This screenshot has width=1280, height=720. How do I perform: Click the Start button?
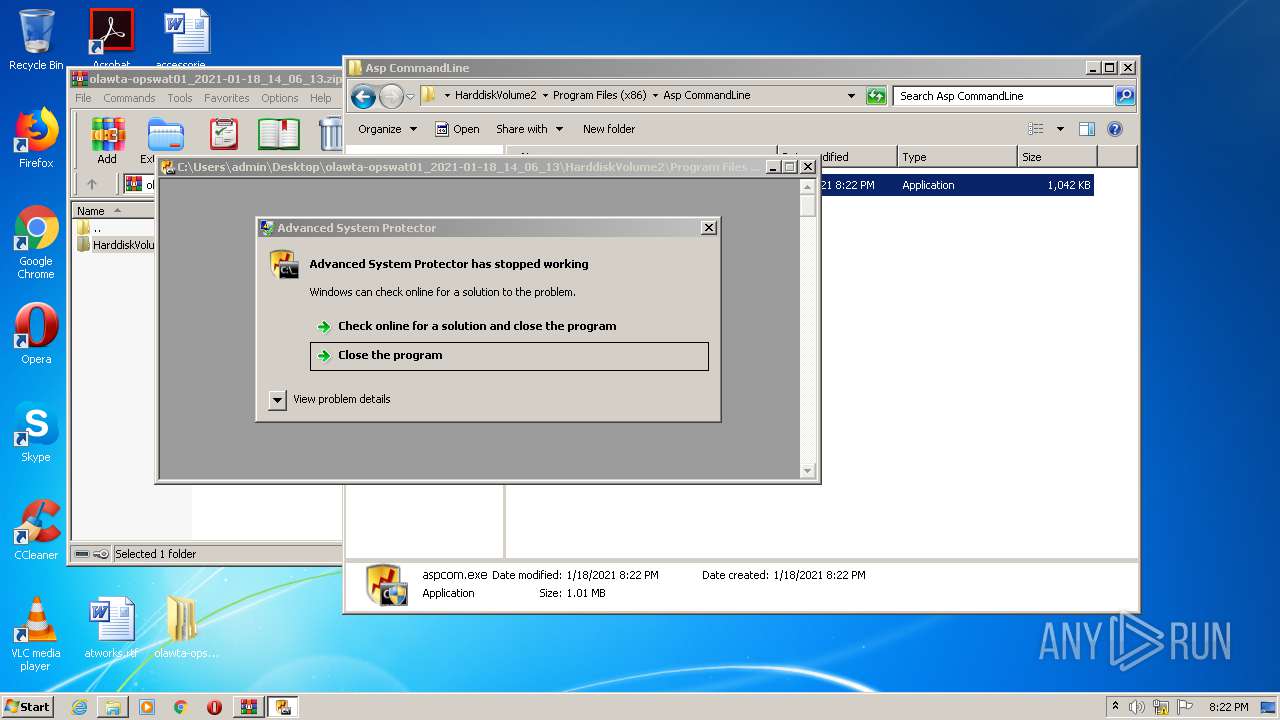[27, 706]
